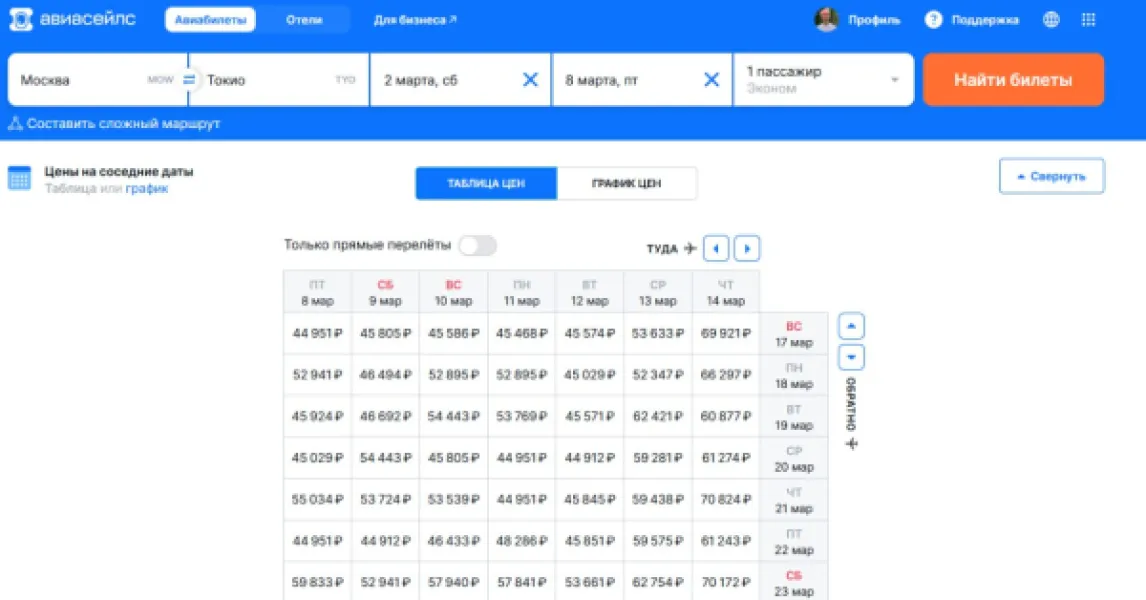Switch to the Отели tab
Screen dimensions: 1146x600
[304, 20]
